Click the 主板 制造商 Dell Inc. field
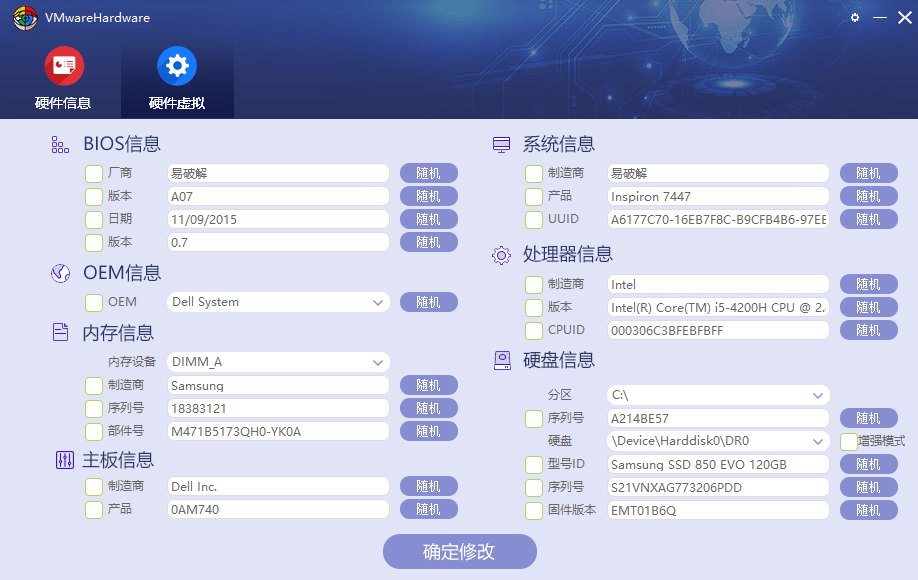918x580 pixels. [278, 486]
